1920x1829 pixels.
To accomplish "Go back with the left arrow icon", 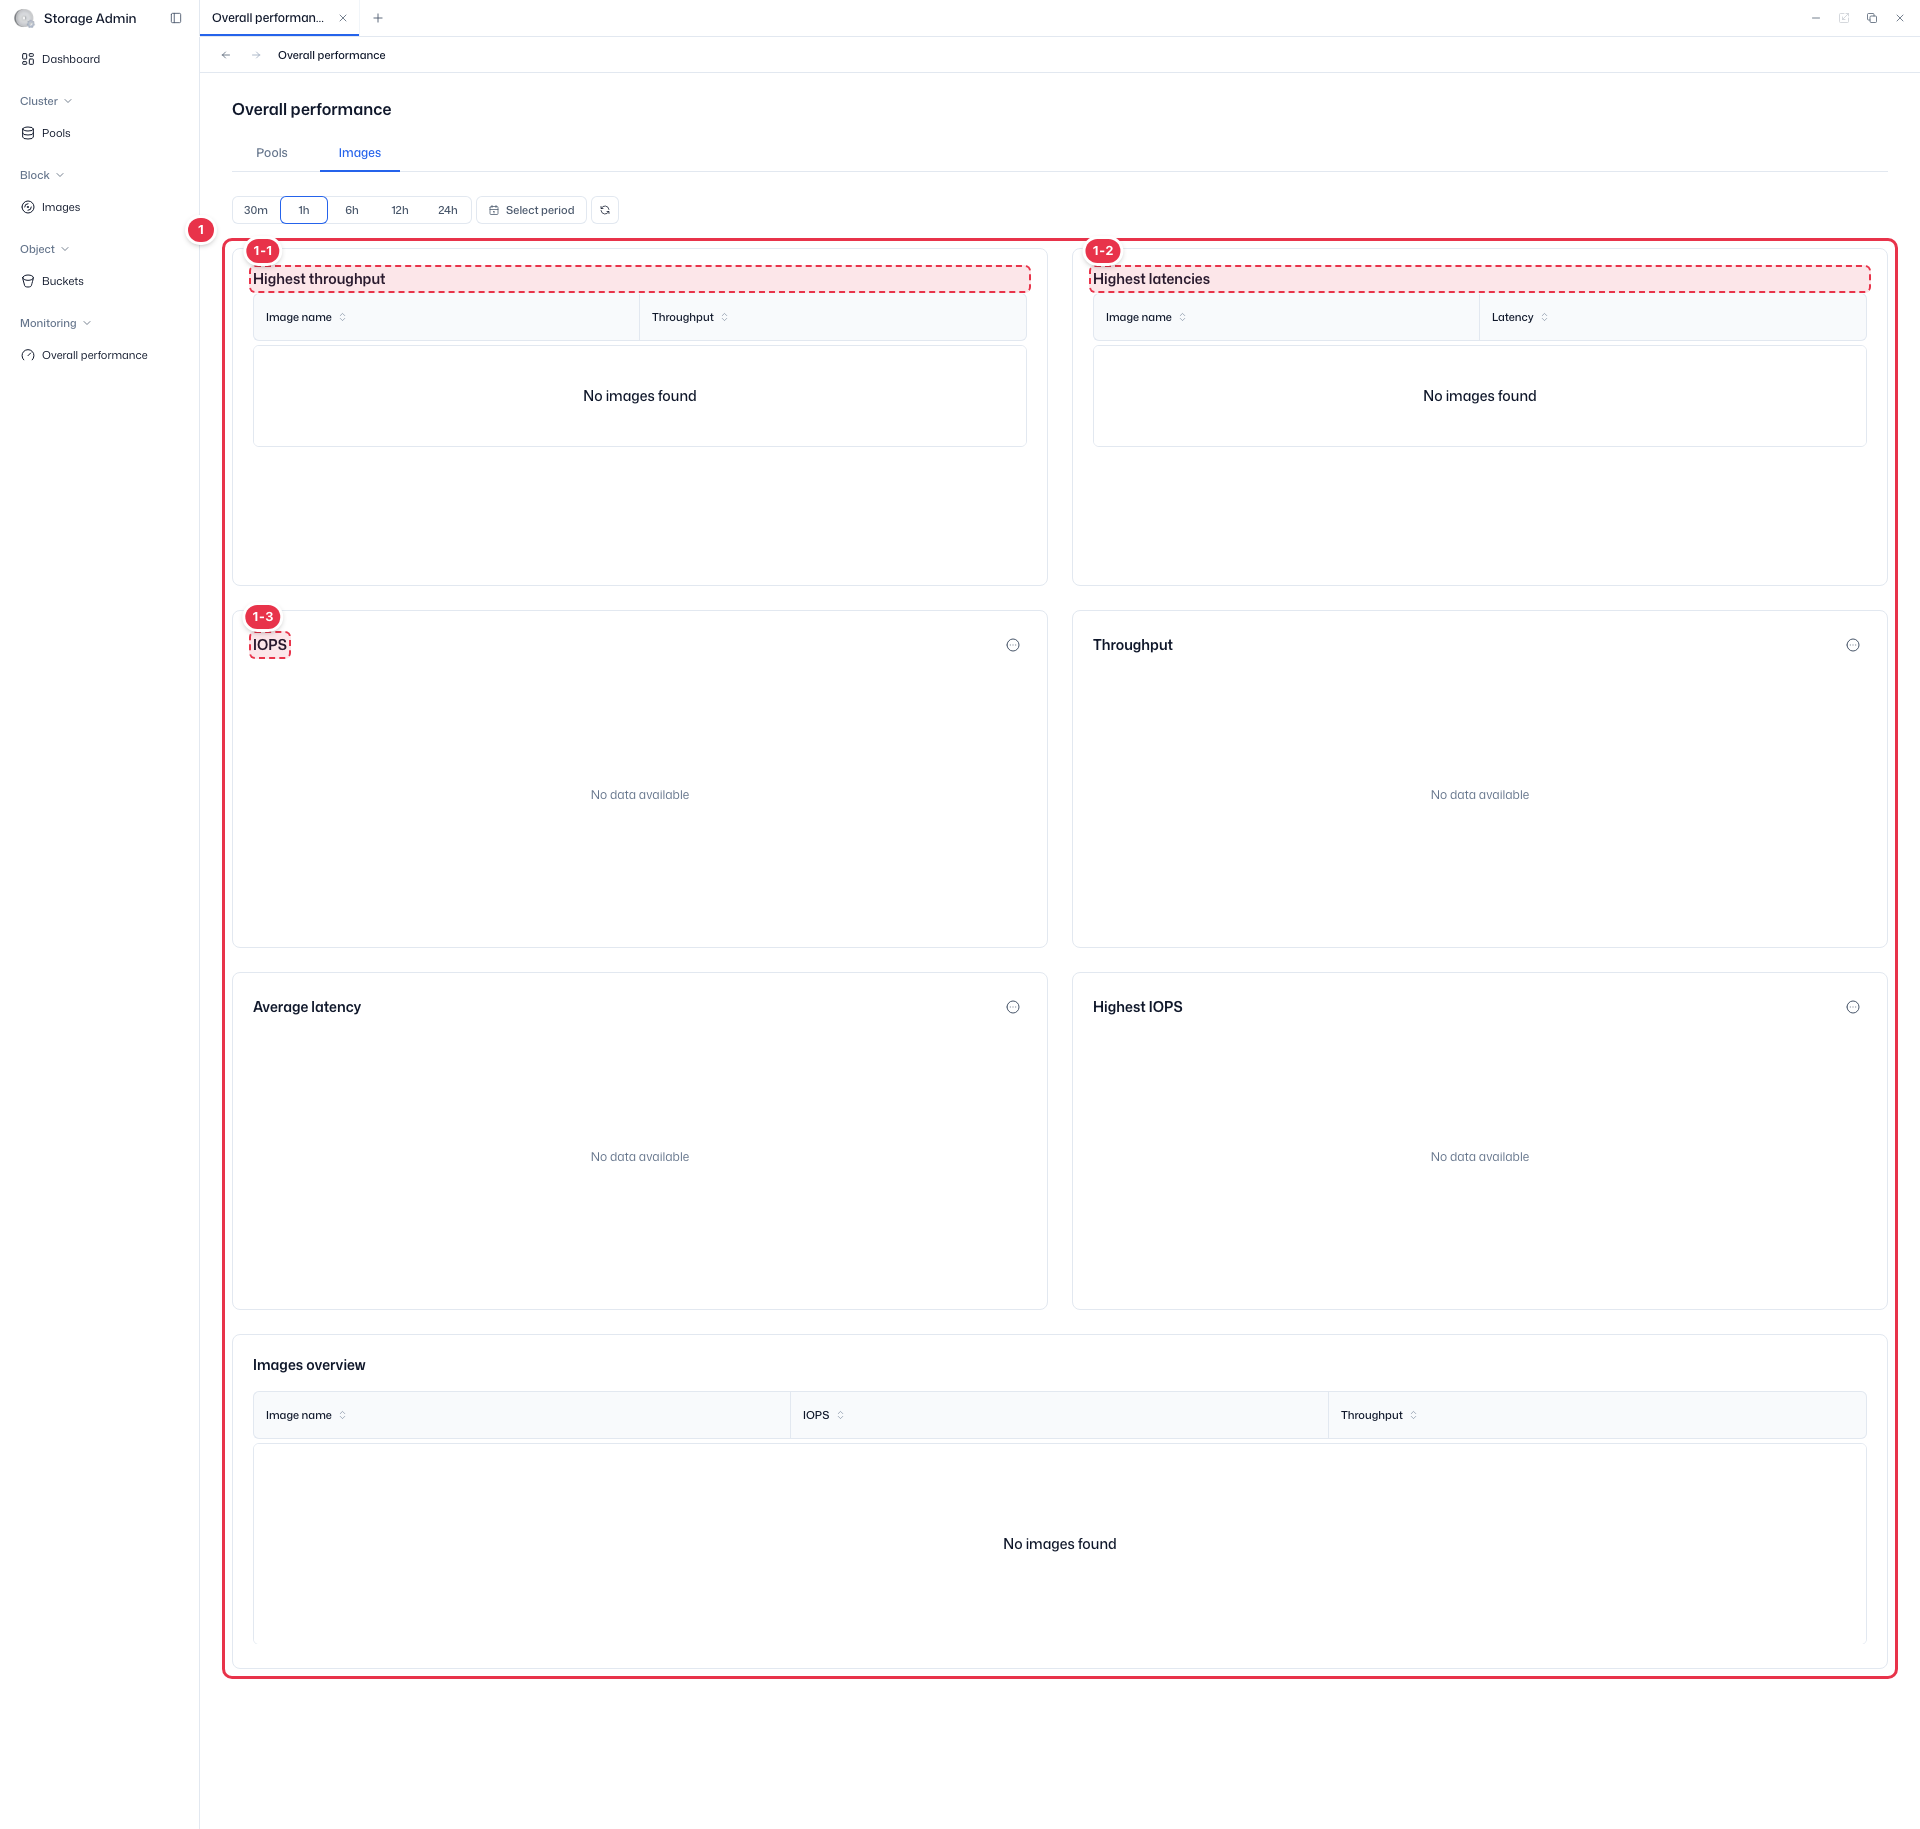I will click(226, 55).
